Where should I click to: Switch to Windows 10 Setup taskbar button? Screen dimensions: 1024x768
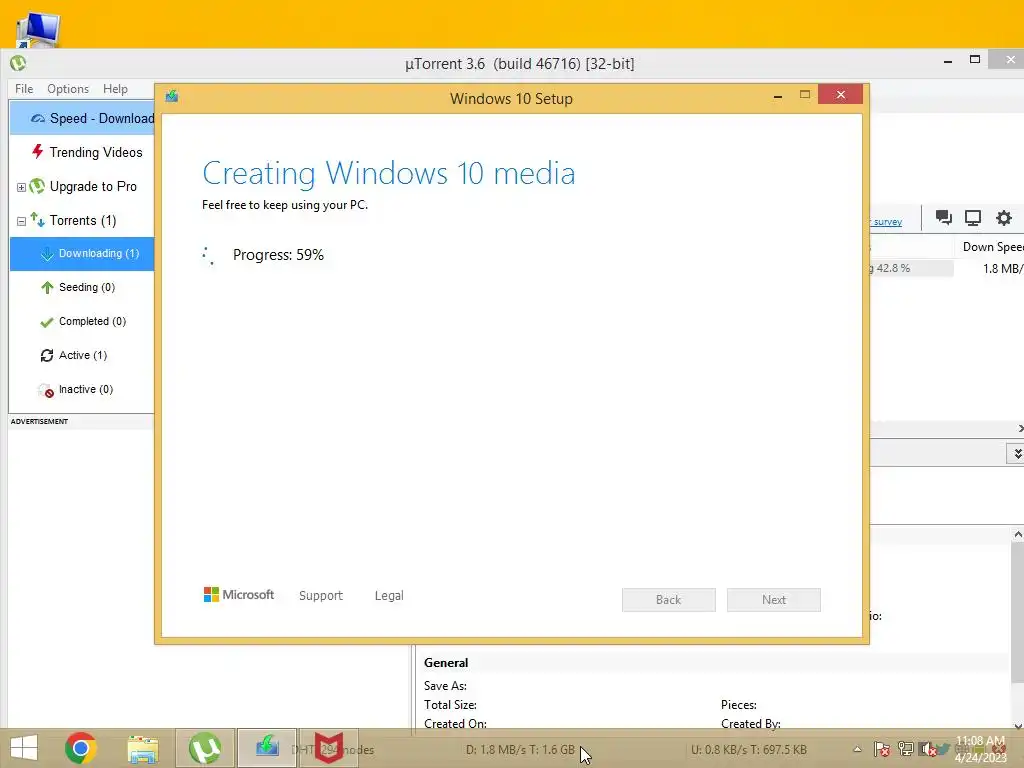(x=267, y=748)
